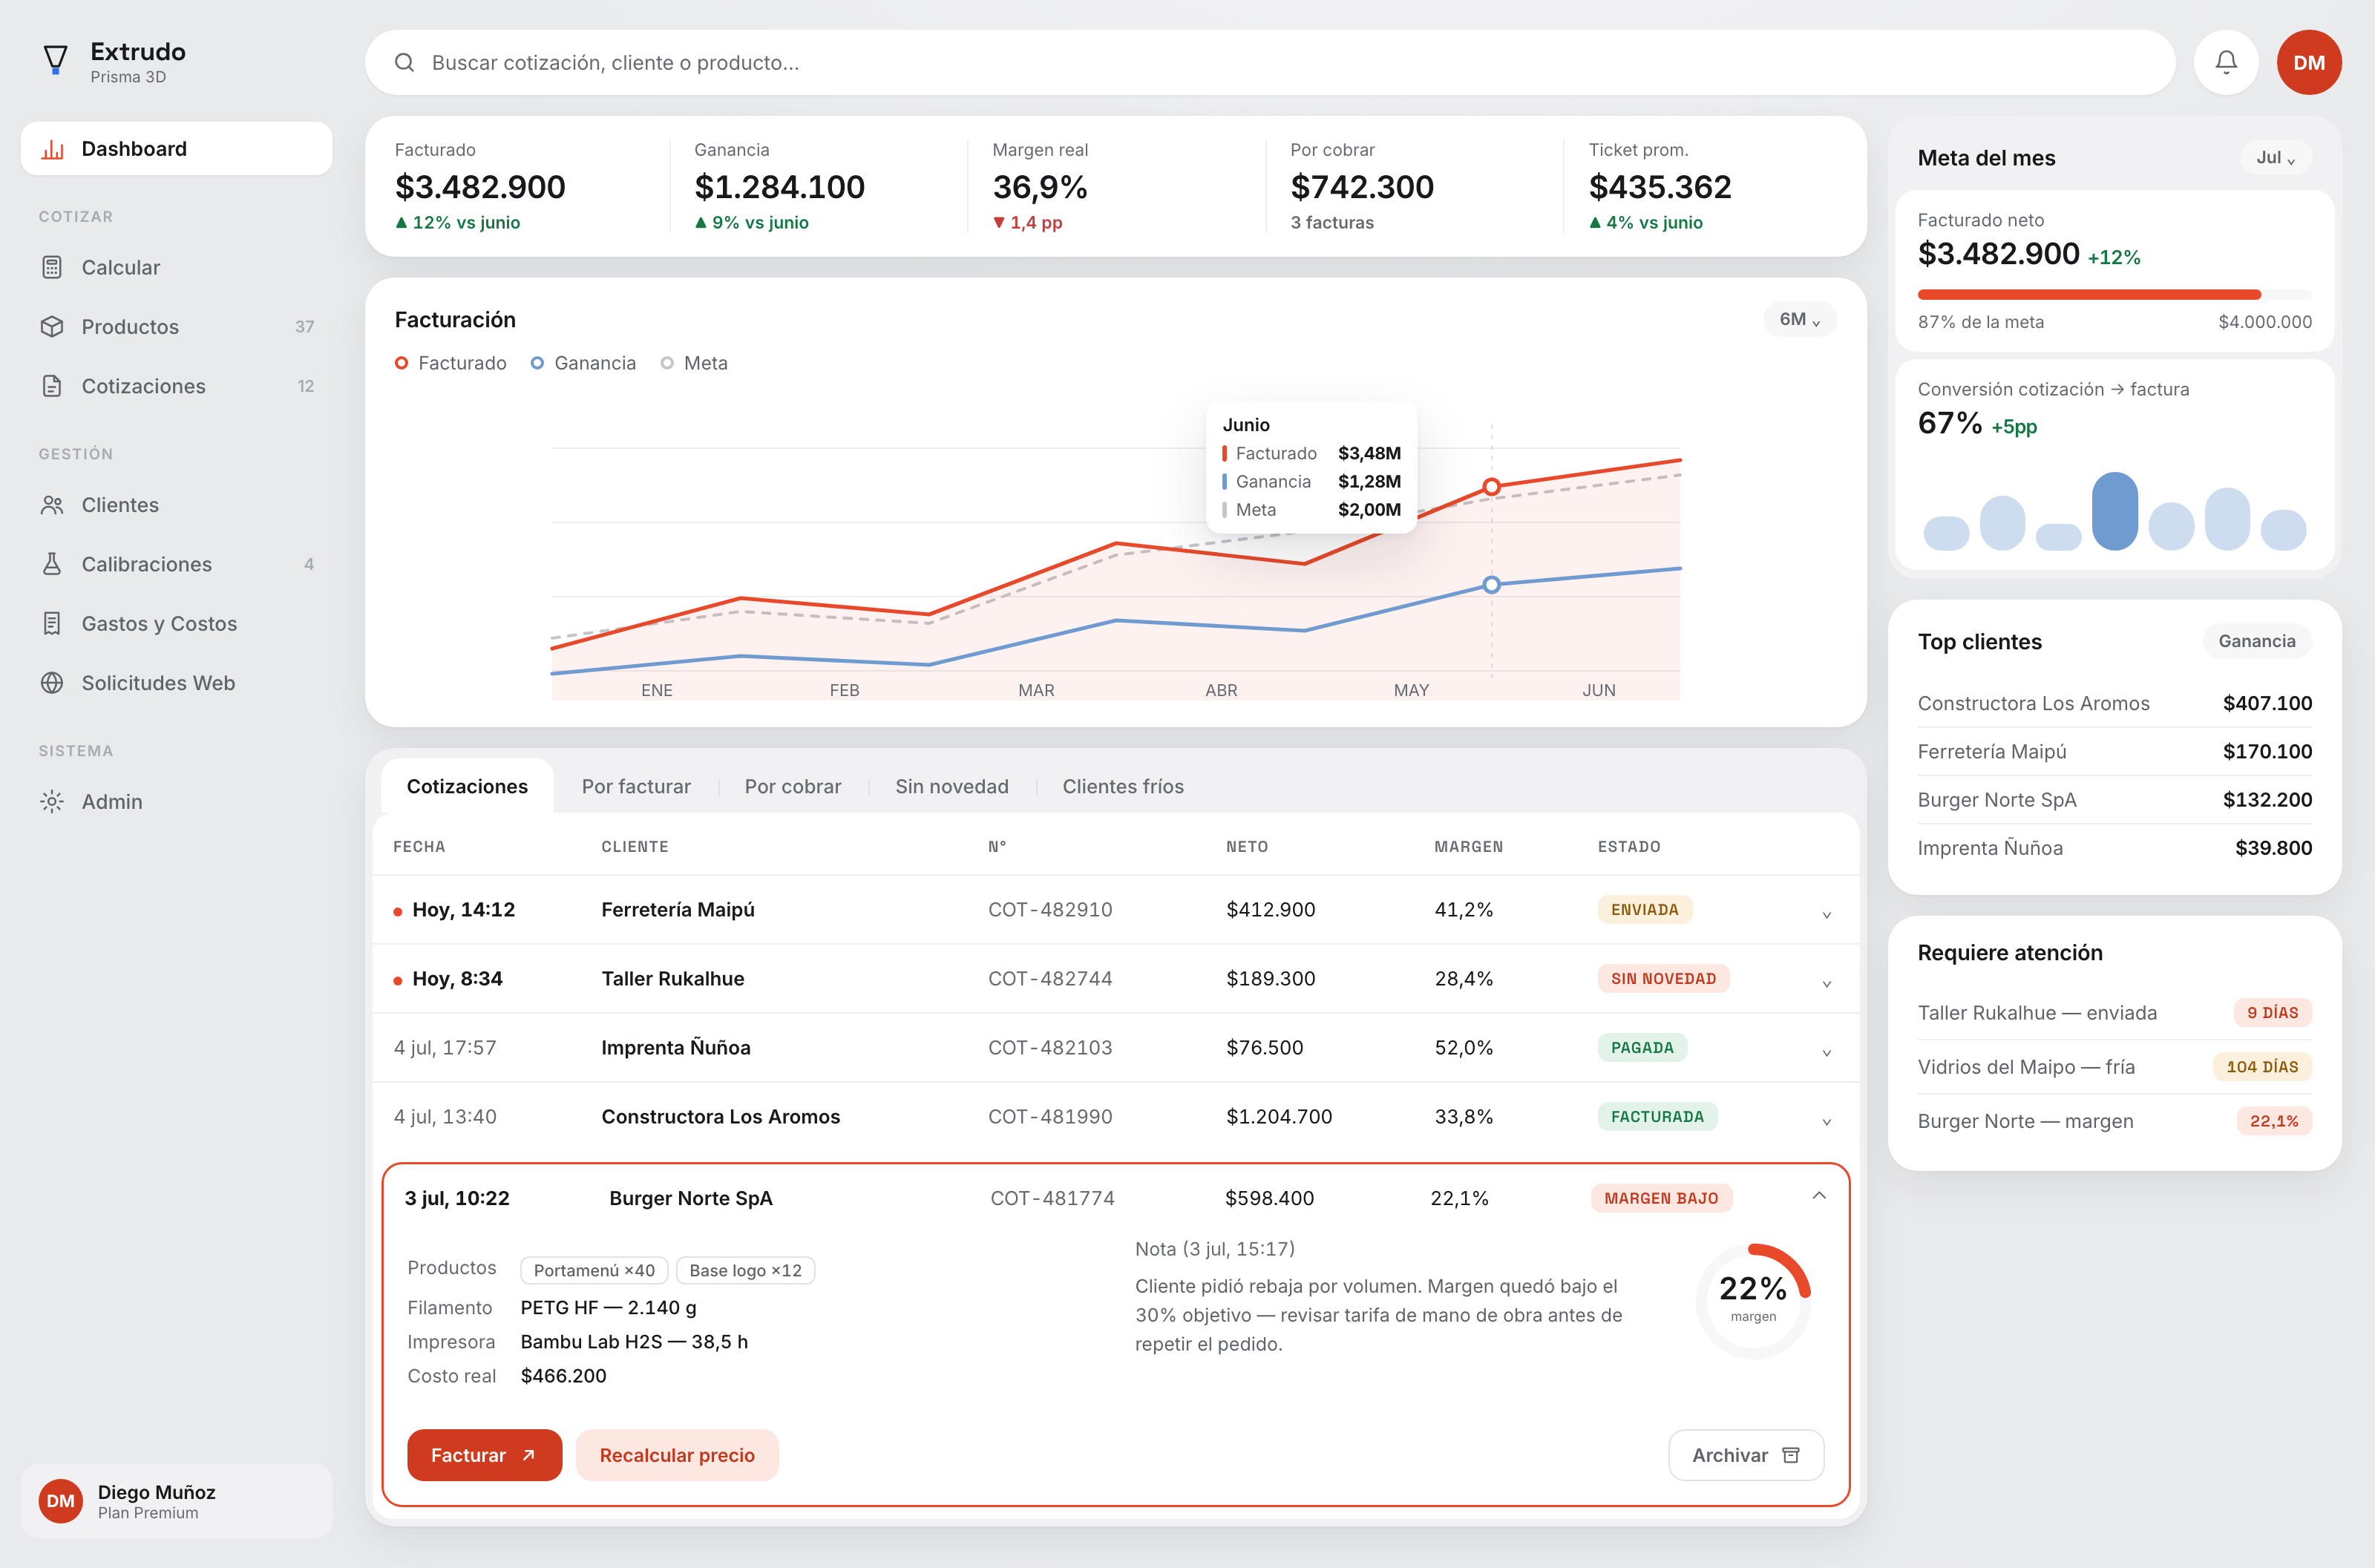Screen dimensions: 2375x1568
Task: Click the Ganancia selector in Top clientes
Action: click(2257, 641)
